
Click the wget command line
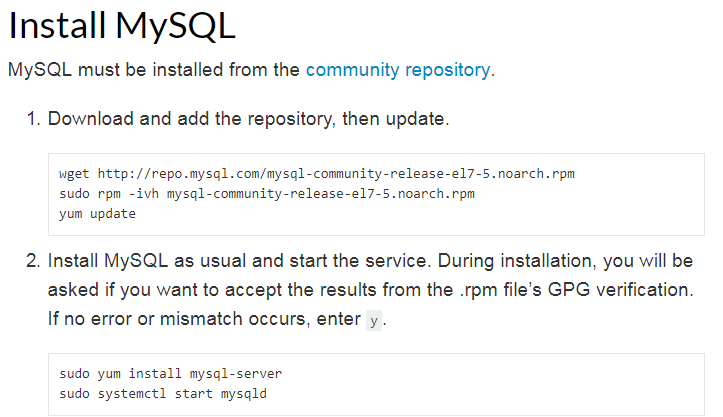[316, 174]
